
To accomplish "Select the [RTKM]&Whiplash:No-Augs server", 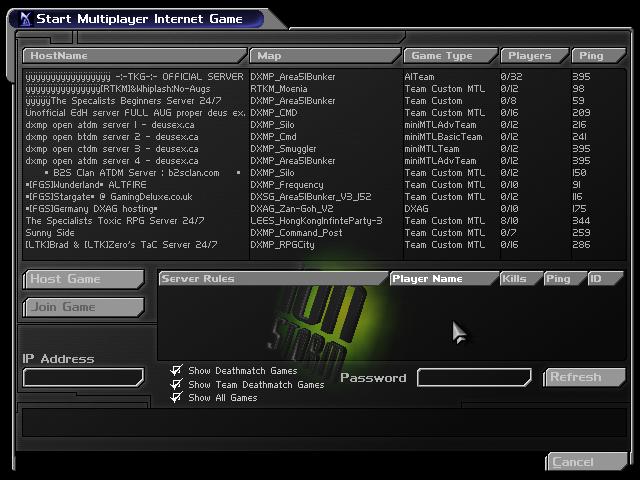I will (x=324, y=89).
